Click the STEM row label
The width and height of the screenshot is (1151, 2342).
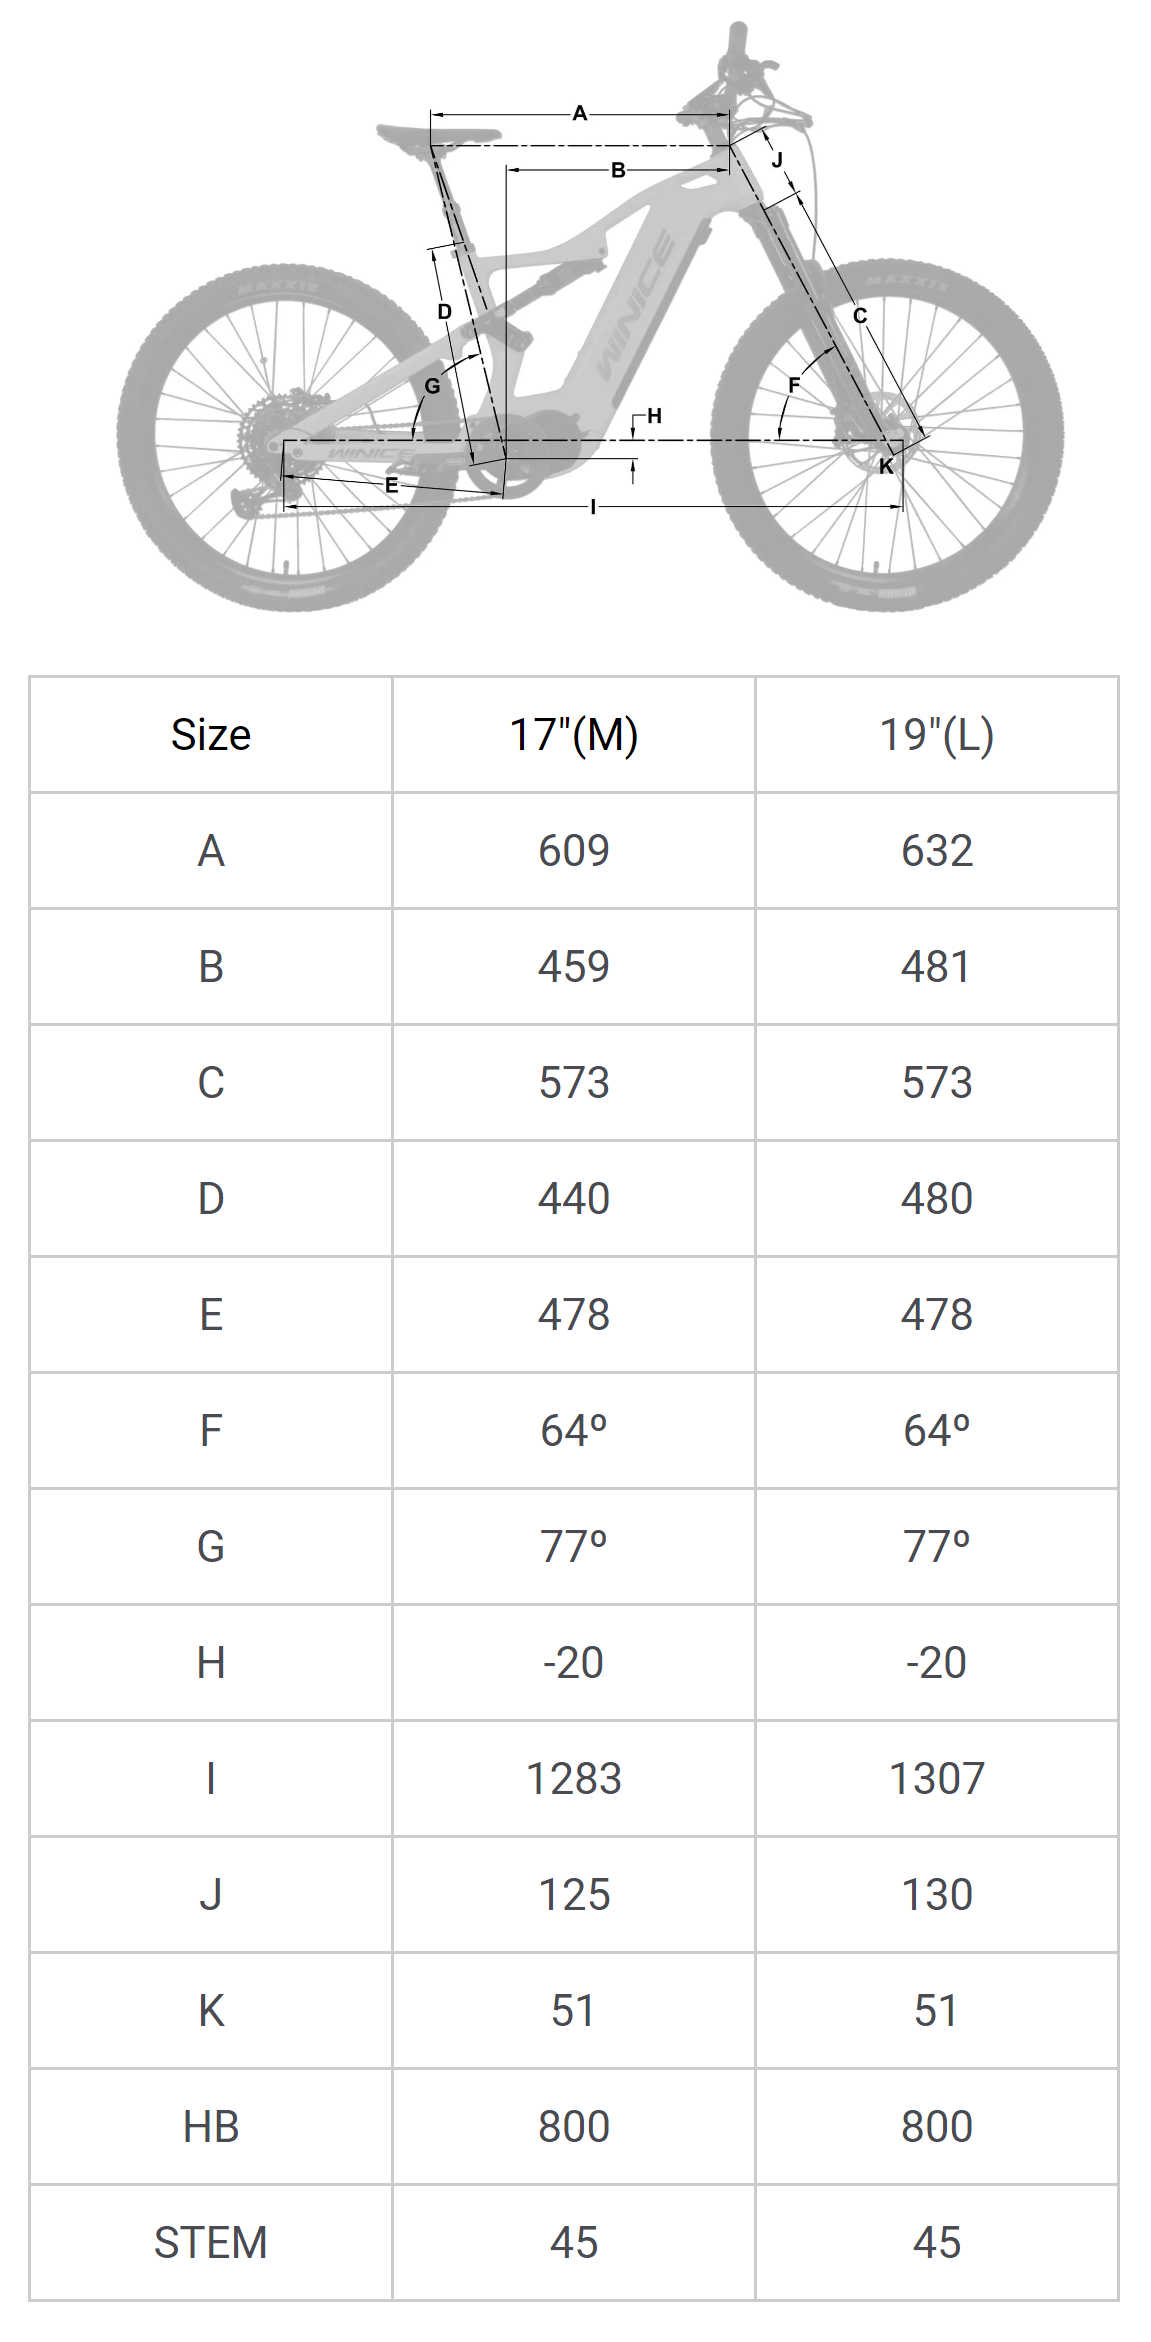[211, 2243]
